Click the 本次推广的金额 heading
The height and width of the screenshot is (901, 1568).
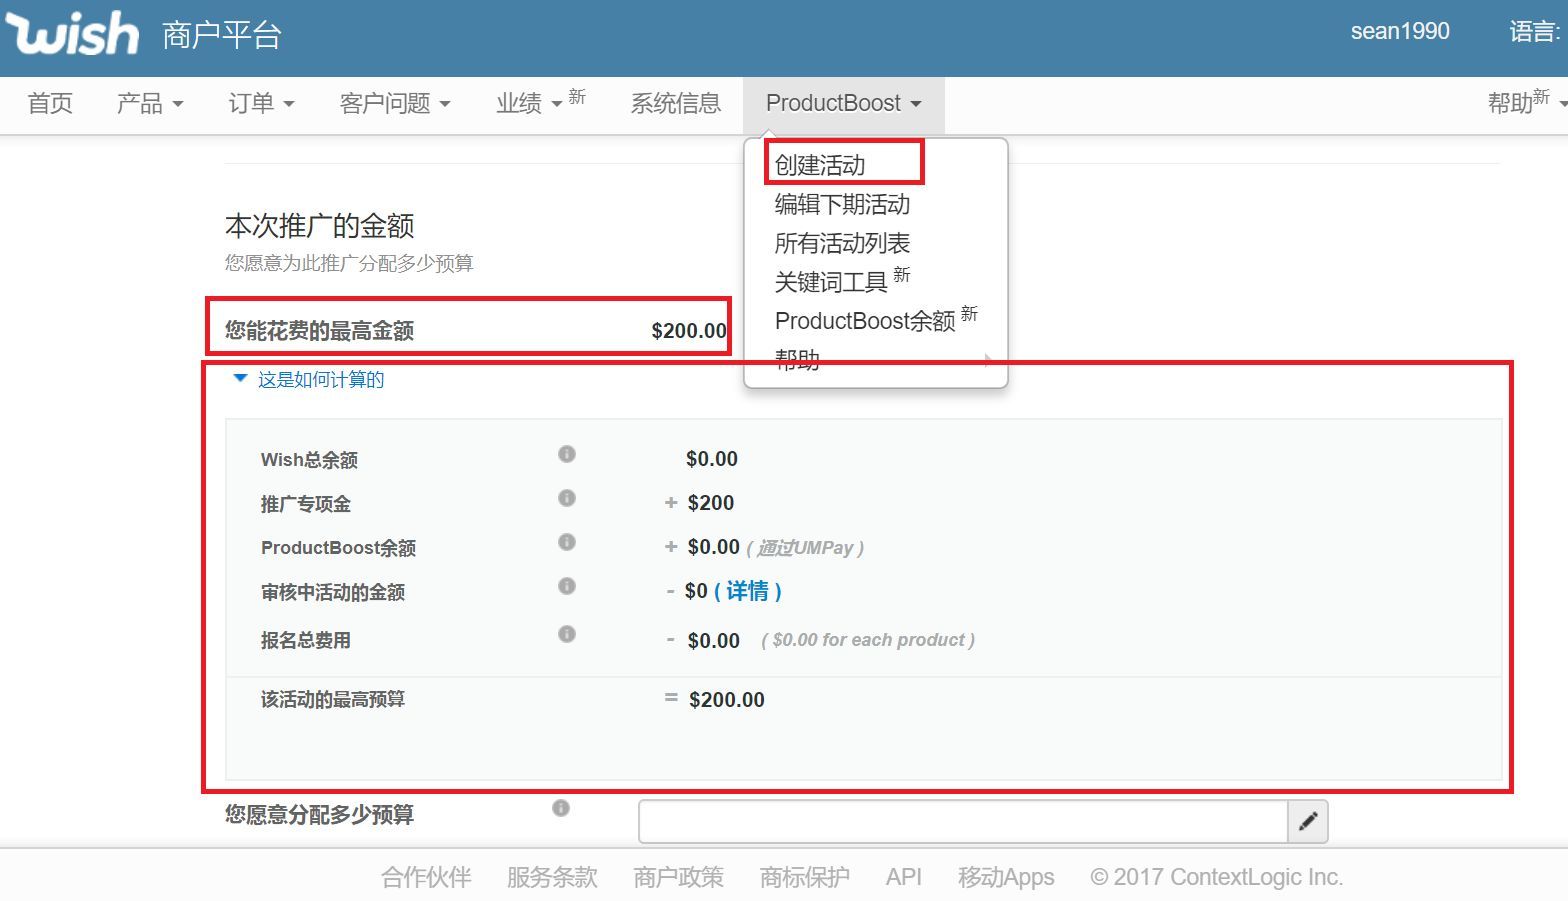[x=320, y=226]
